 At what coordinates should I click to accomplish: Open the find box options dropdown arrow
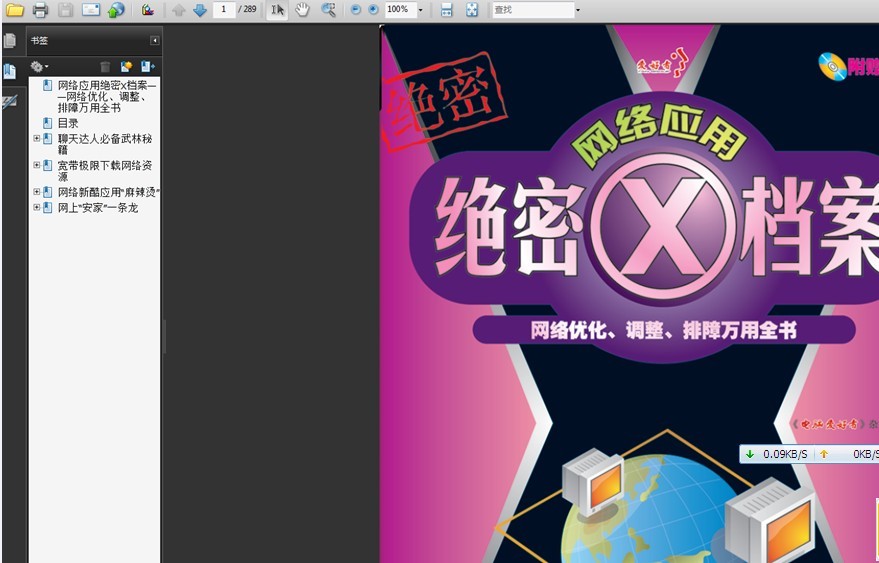pyautogui.click(x=578, y=10)
